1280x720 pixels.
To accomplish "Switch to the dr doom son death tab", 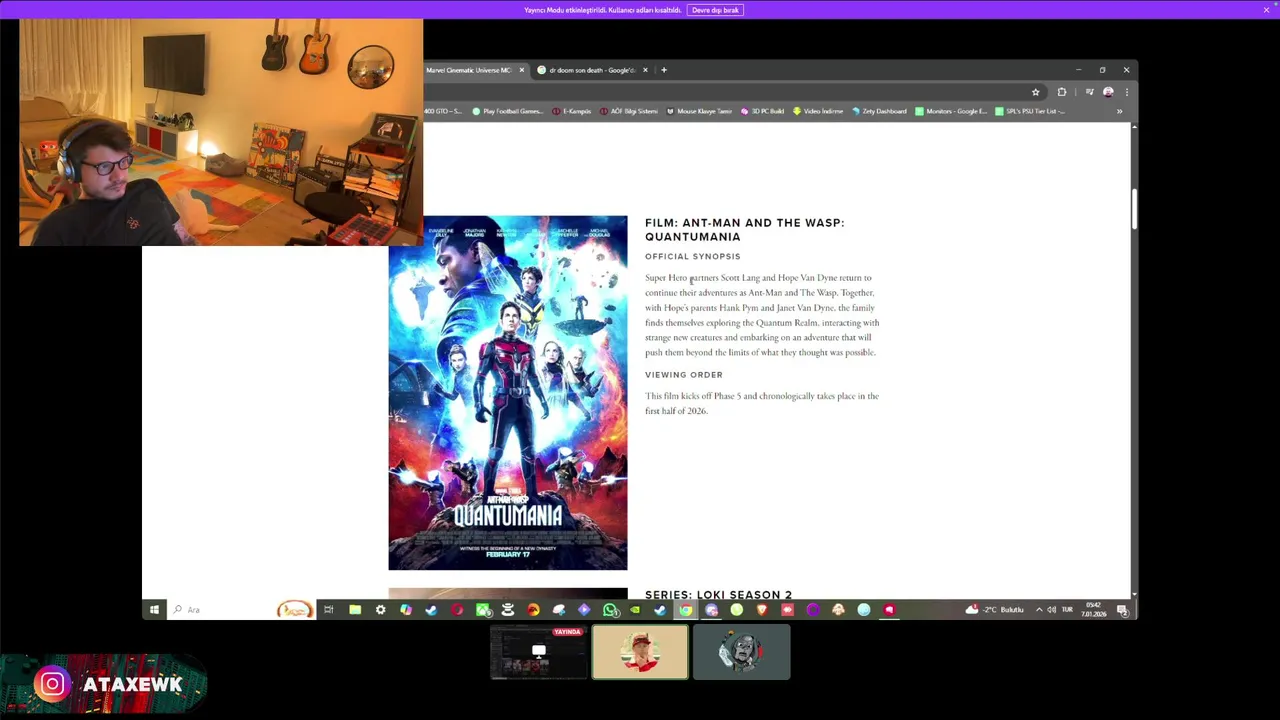I will click(x=592, y=70).
